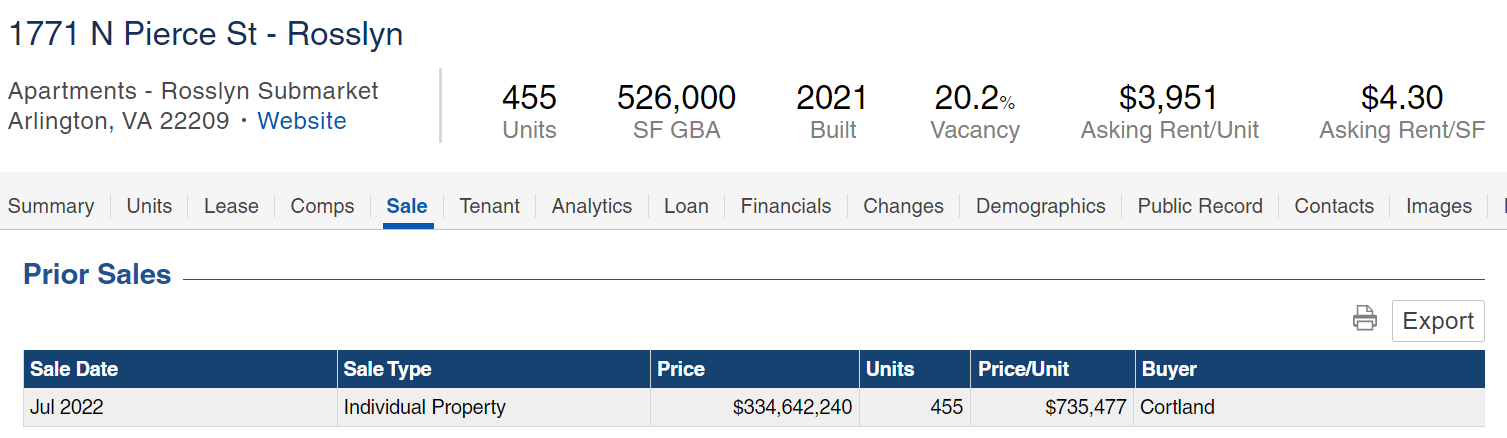The image size is (1507, 438).
Task: Select the Comps tab
Action: pos(322,206)
